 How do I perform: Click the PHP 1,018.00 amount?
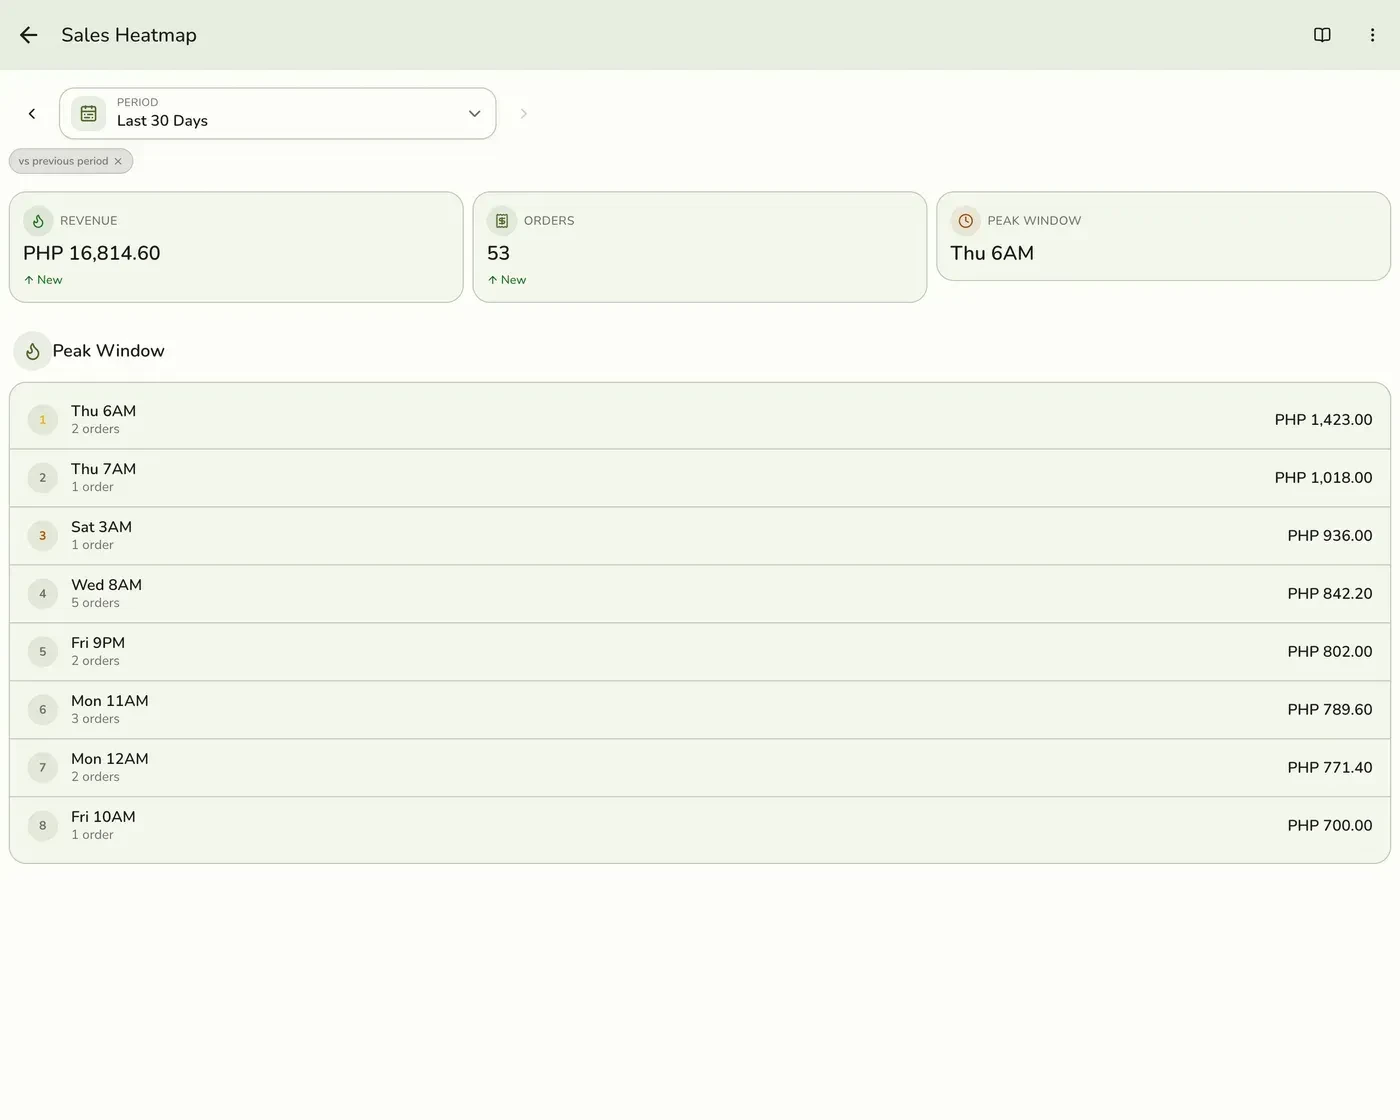(1323, 478)
